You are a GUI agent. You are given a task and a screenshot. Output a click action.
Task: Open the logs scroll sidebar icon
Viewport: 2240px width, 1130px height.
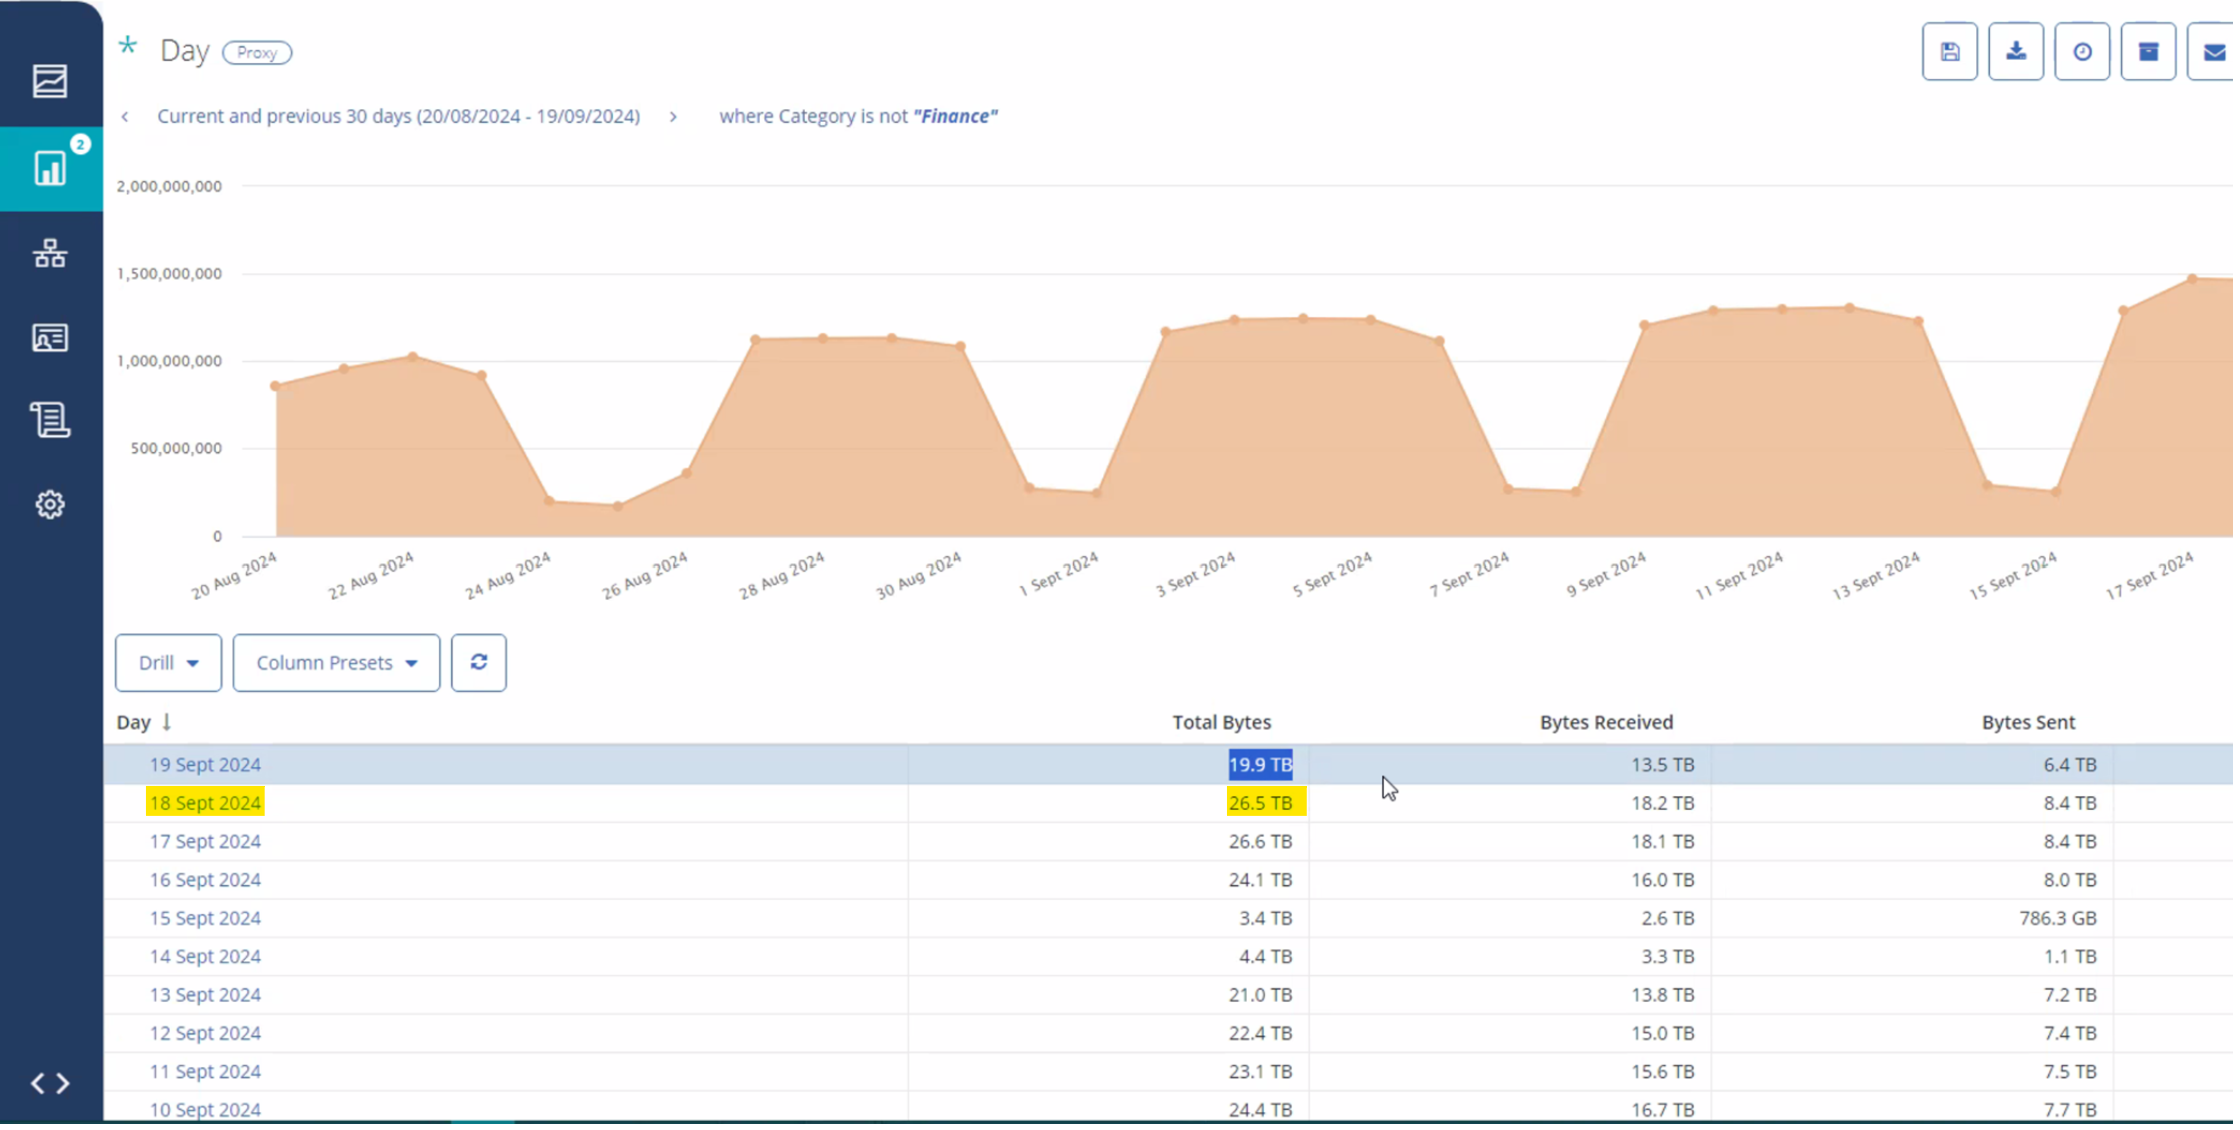point(50,420)
